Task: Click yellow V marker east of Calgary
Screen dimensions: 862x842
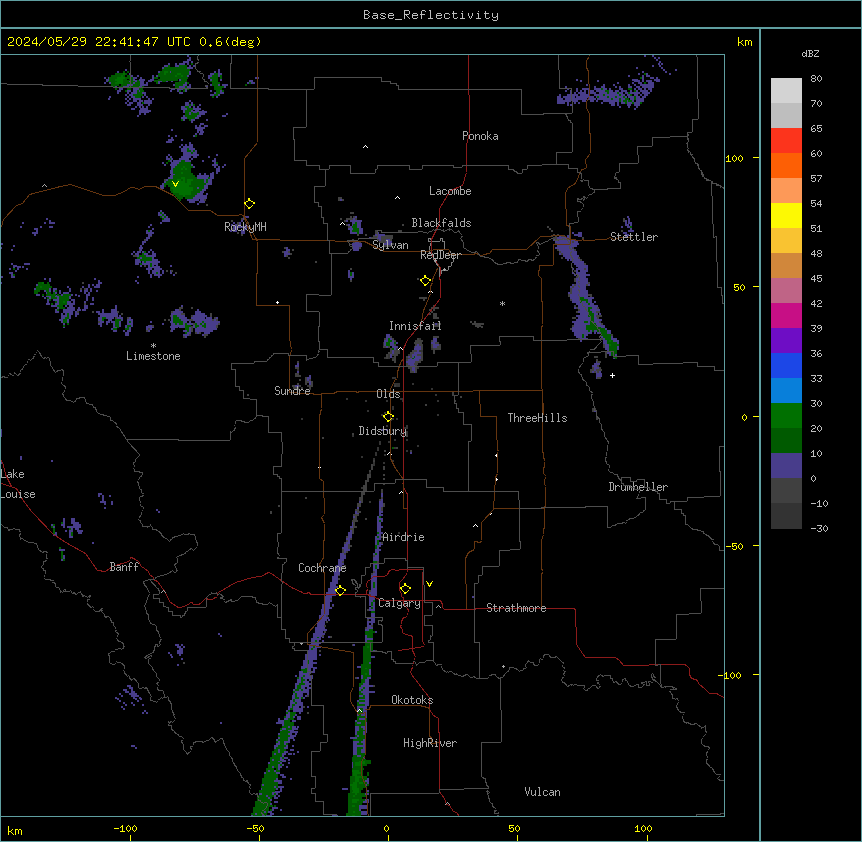Action: tap(429, 584)
